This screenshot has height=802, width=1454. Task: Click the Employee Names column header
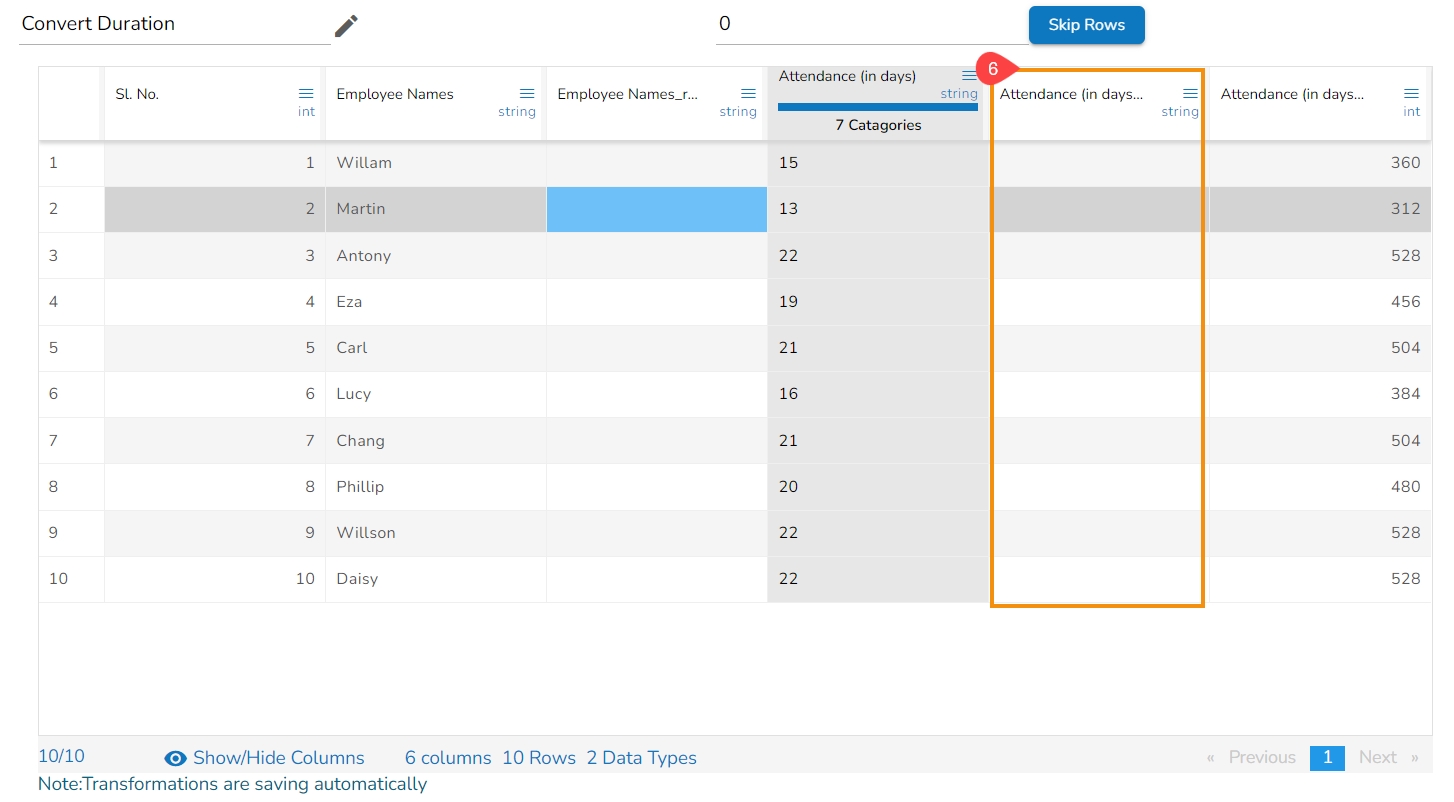[x=395, y=94]
